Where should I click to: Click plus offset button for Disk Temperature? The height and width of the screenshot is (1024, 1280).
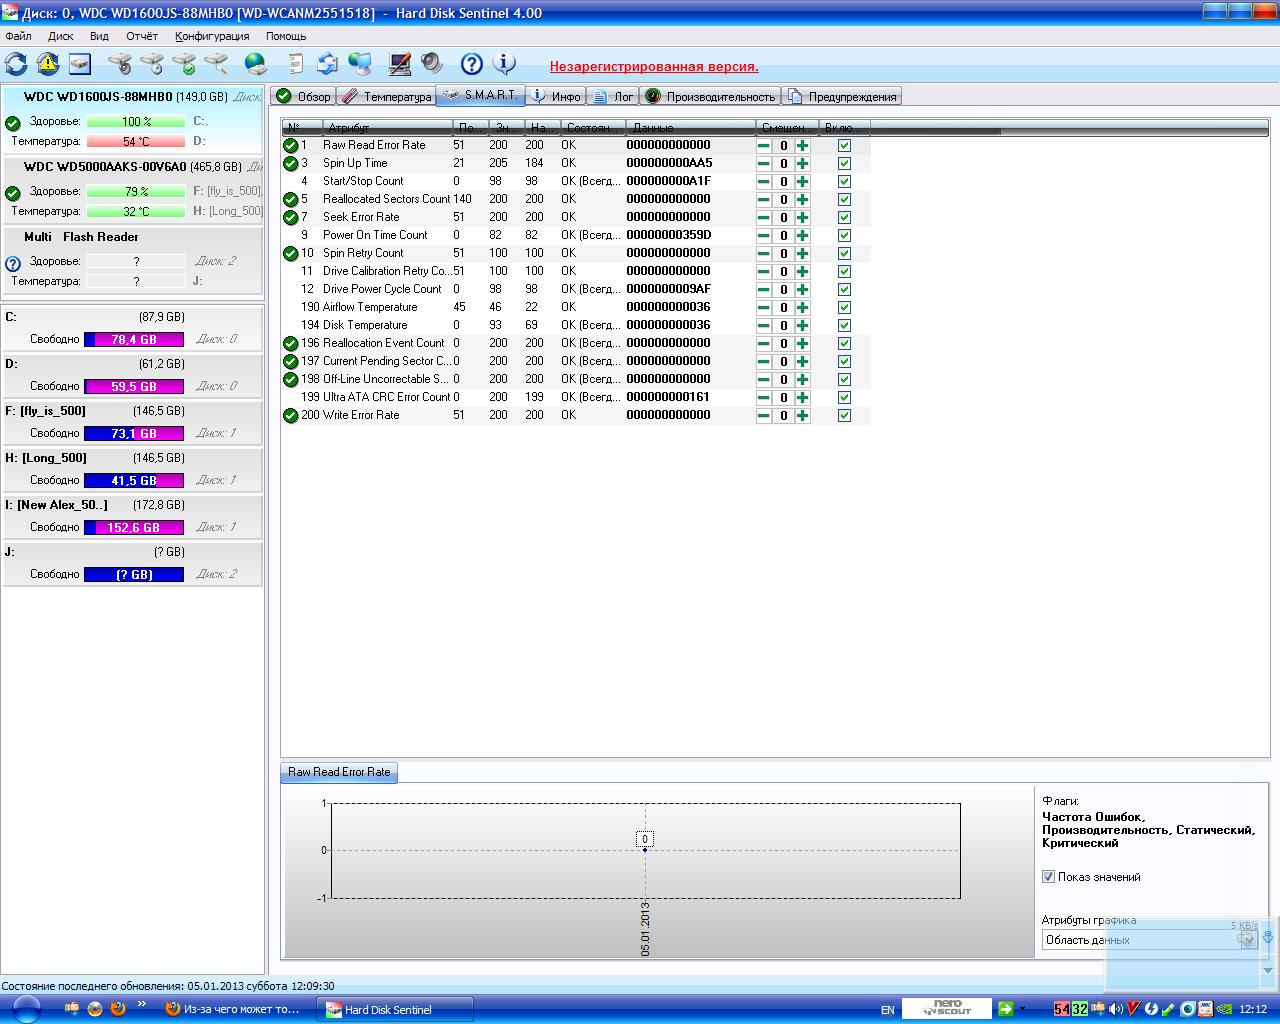(802, 325)
